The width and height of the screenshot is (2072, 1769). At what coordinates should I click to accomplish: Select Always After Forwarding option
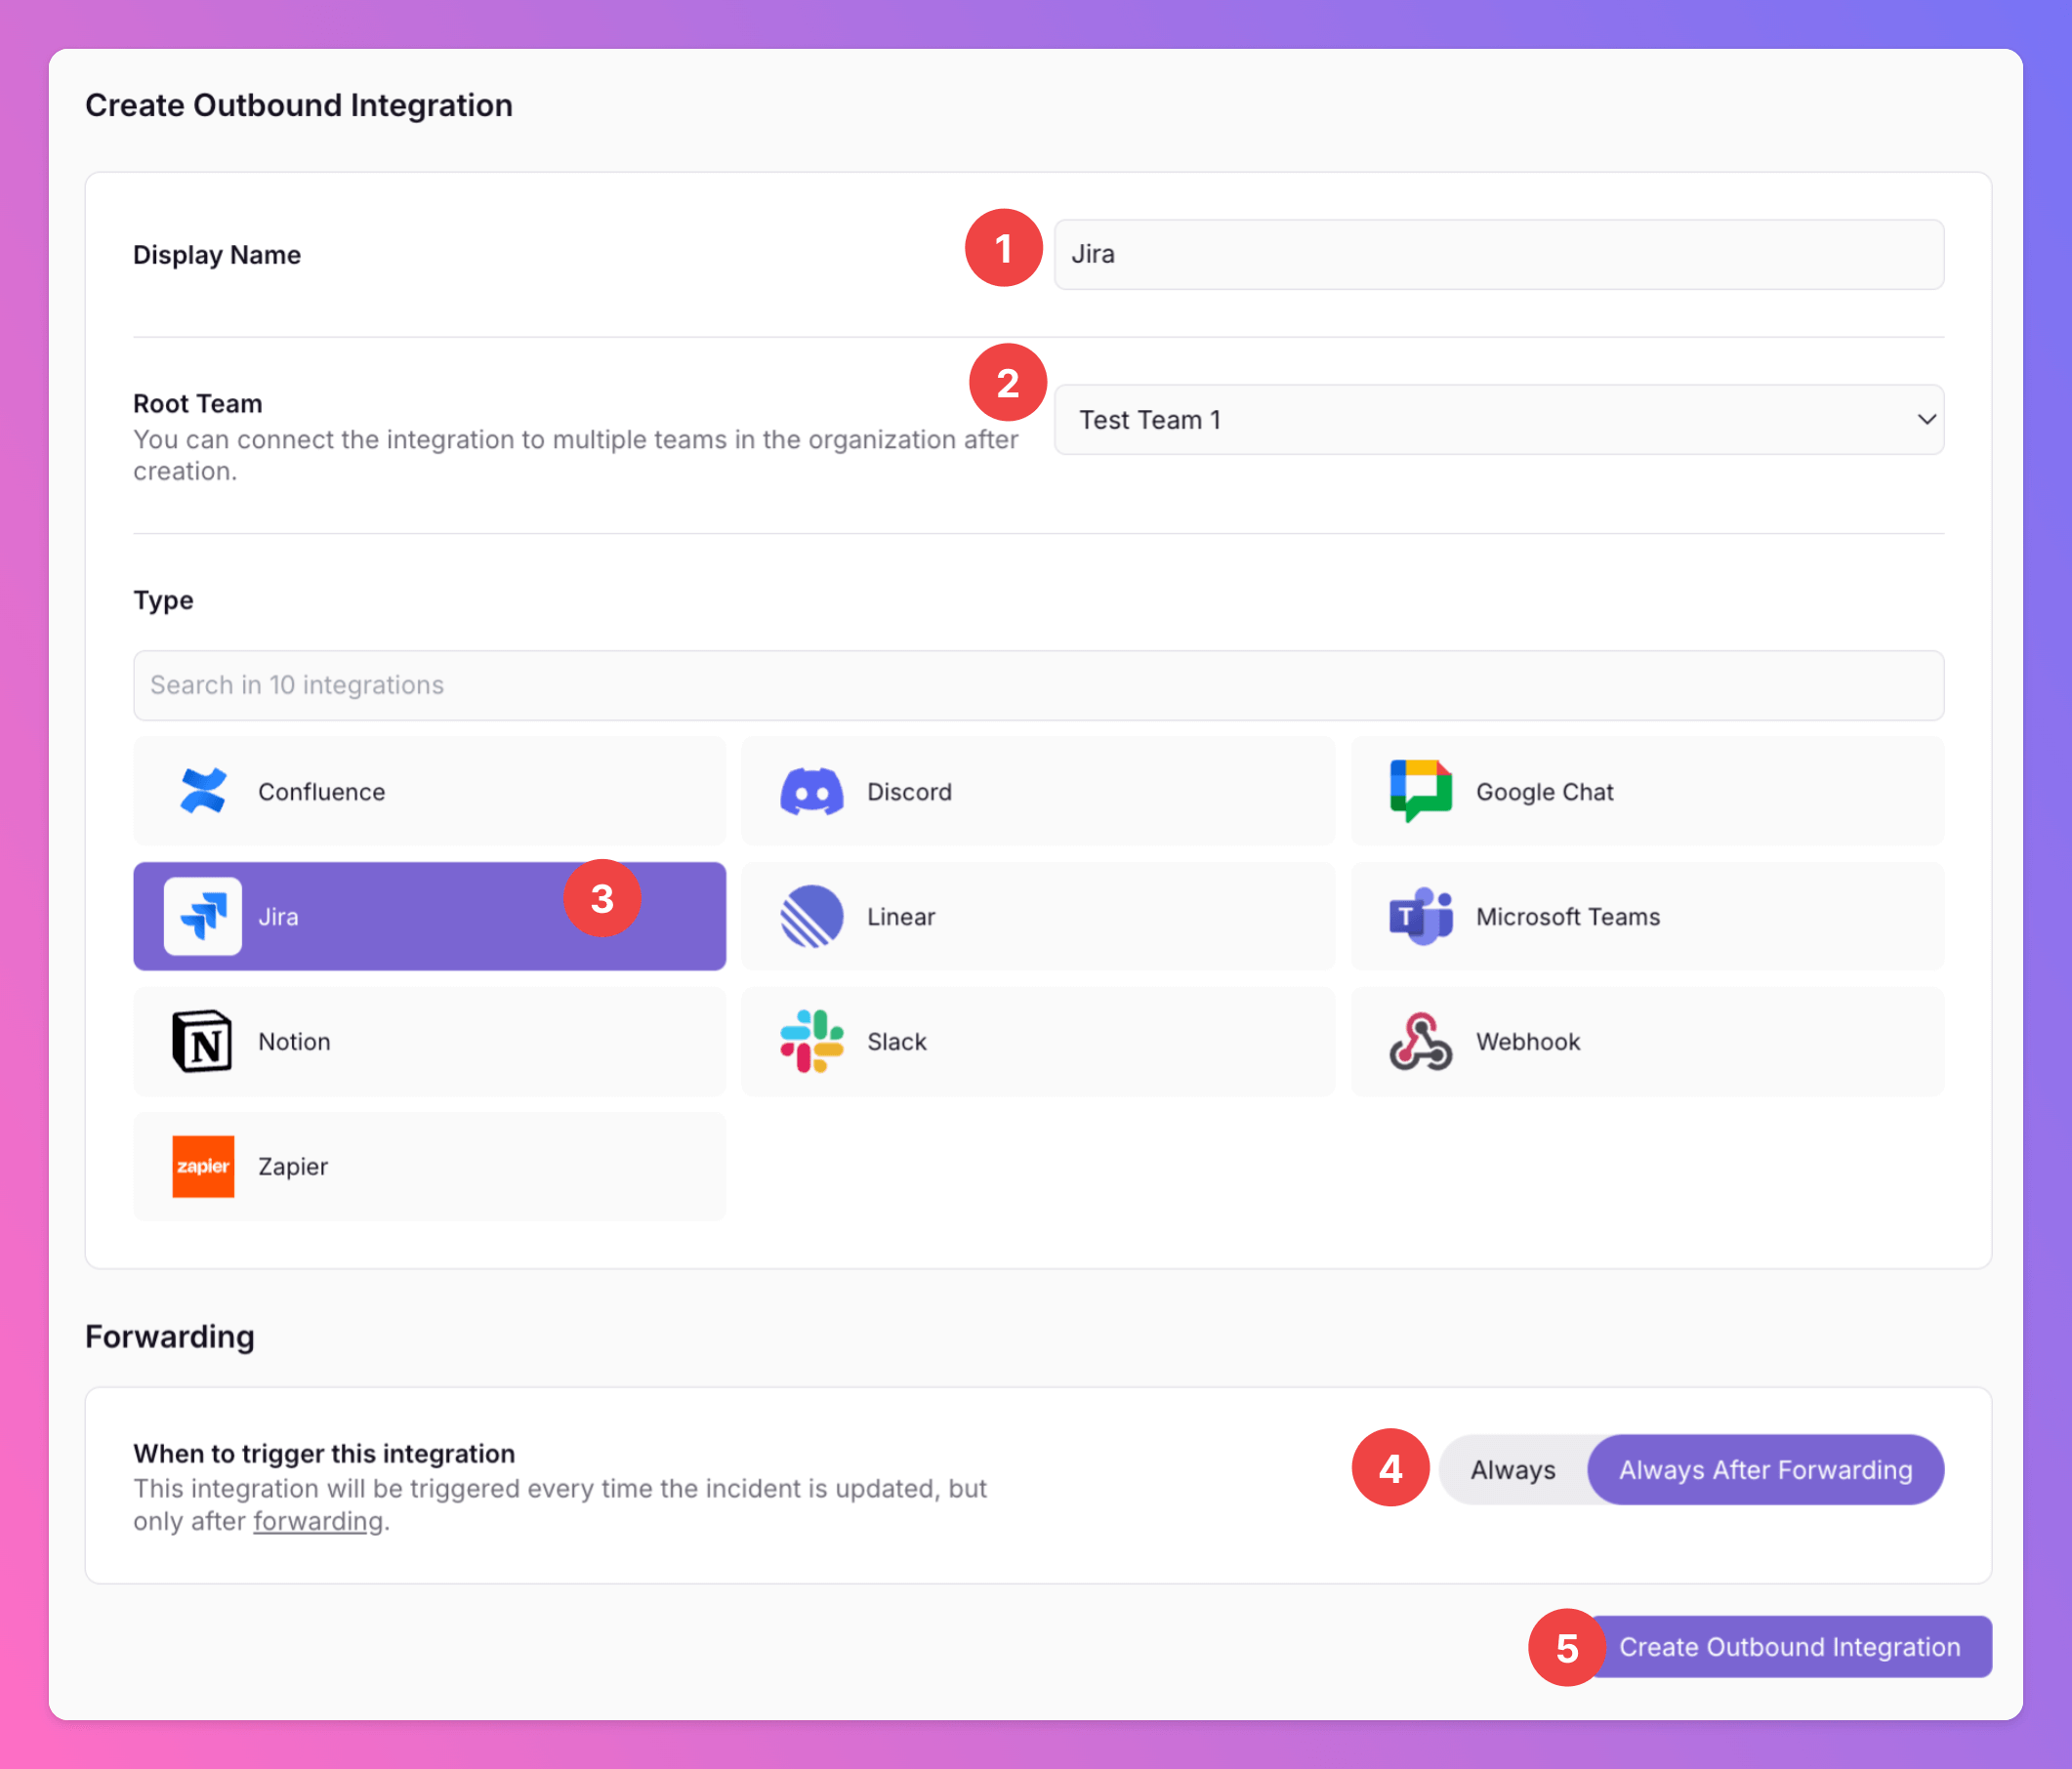[x=1765, y=1470]
